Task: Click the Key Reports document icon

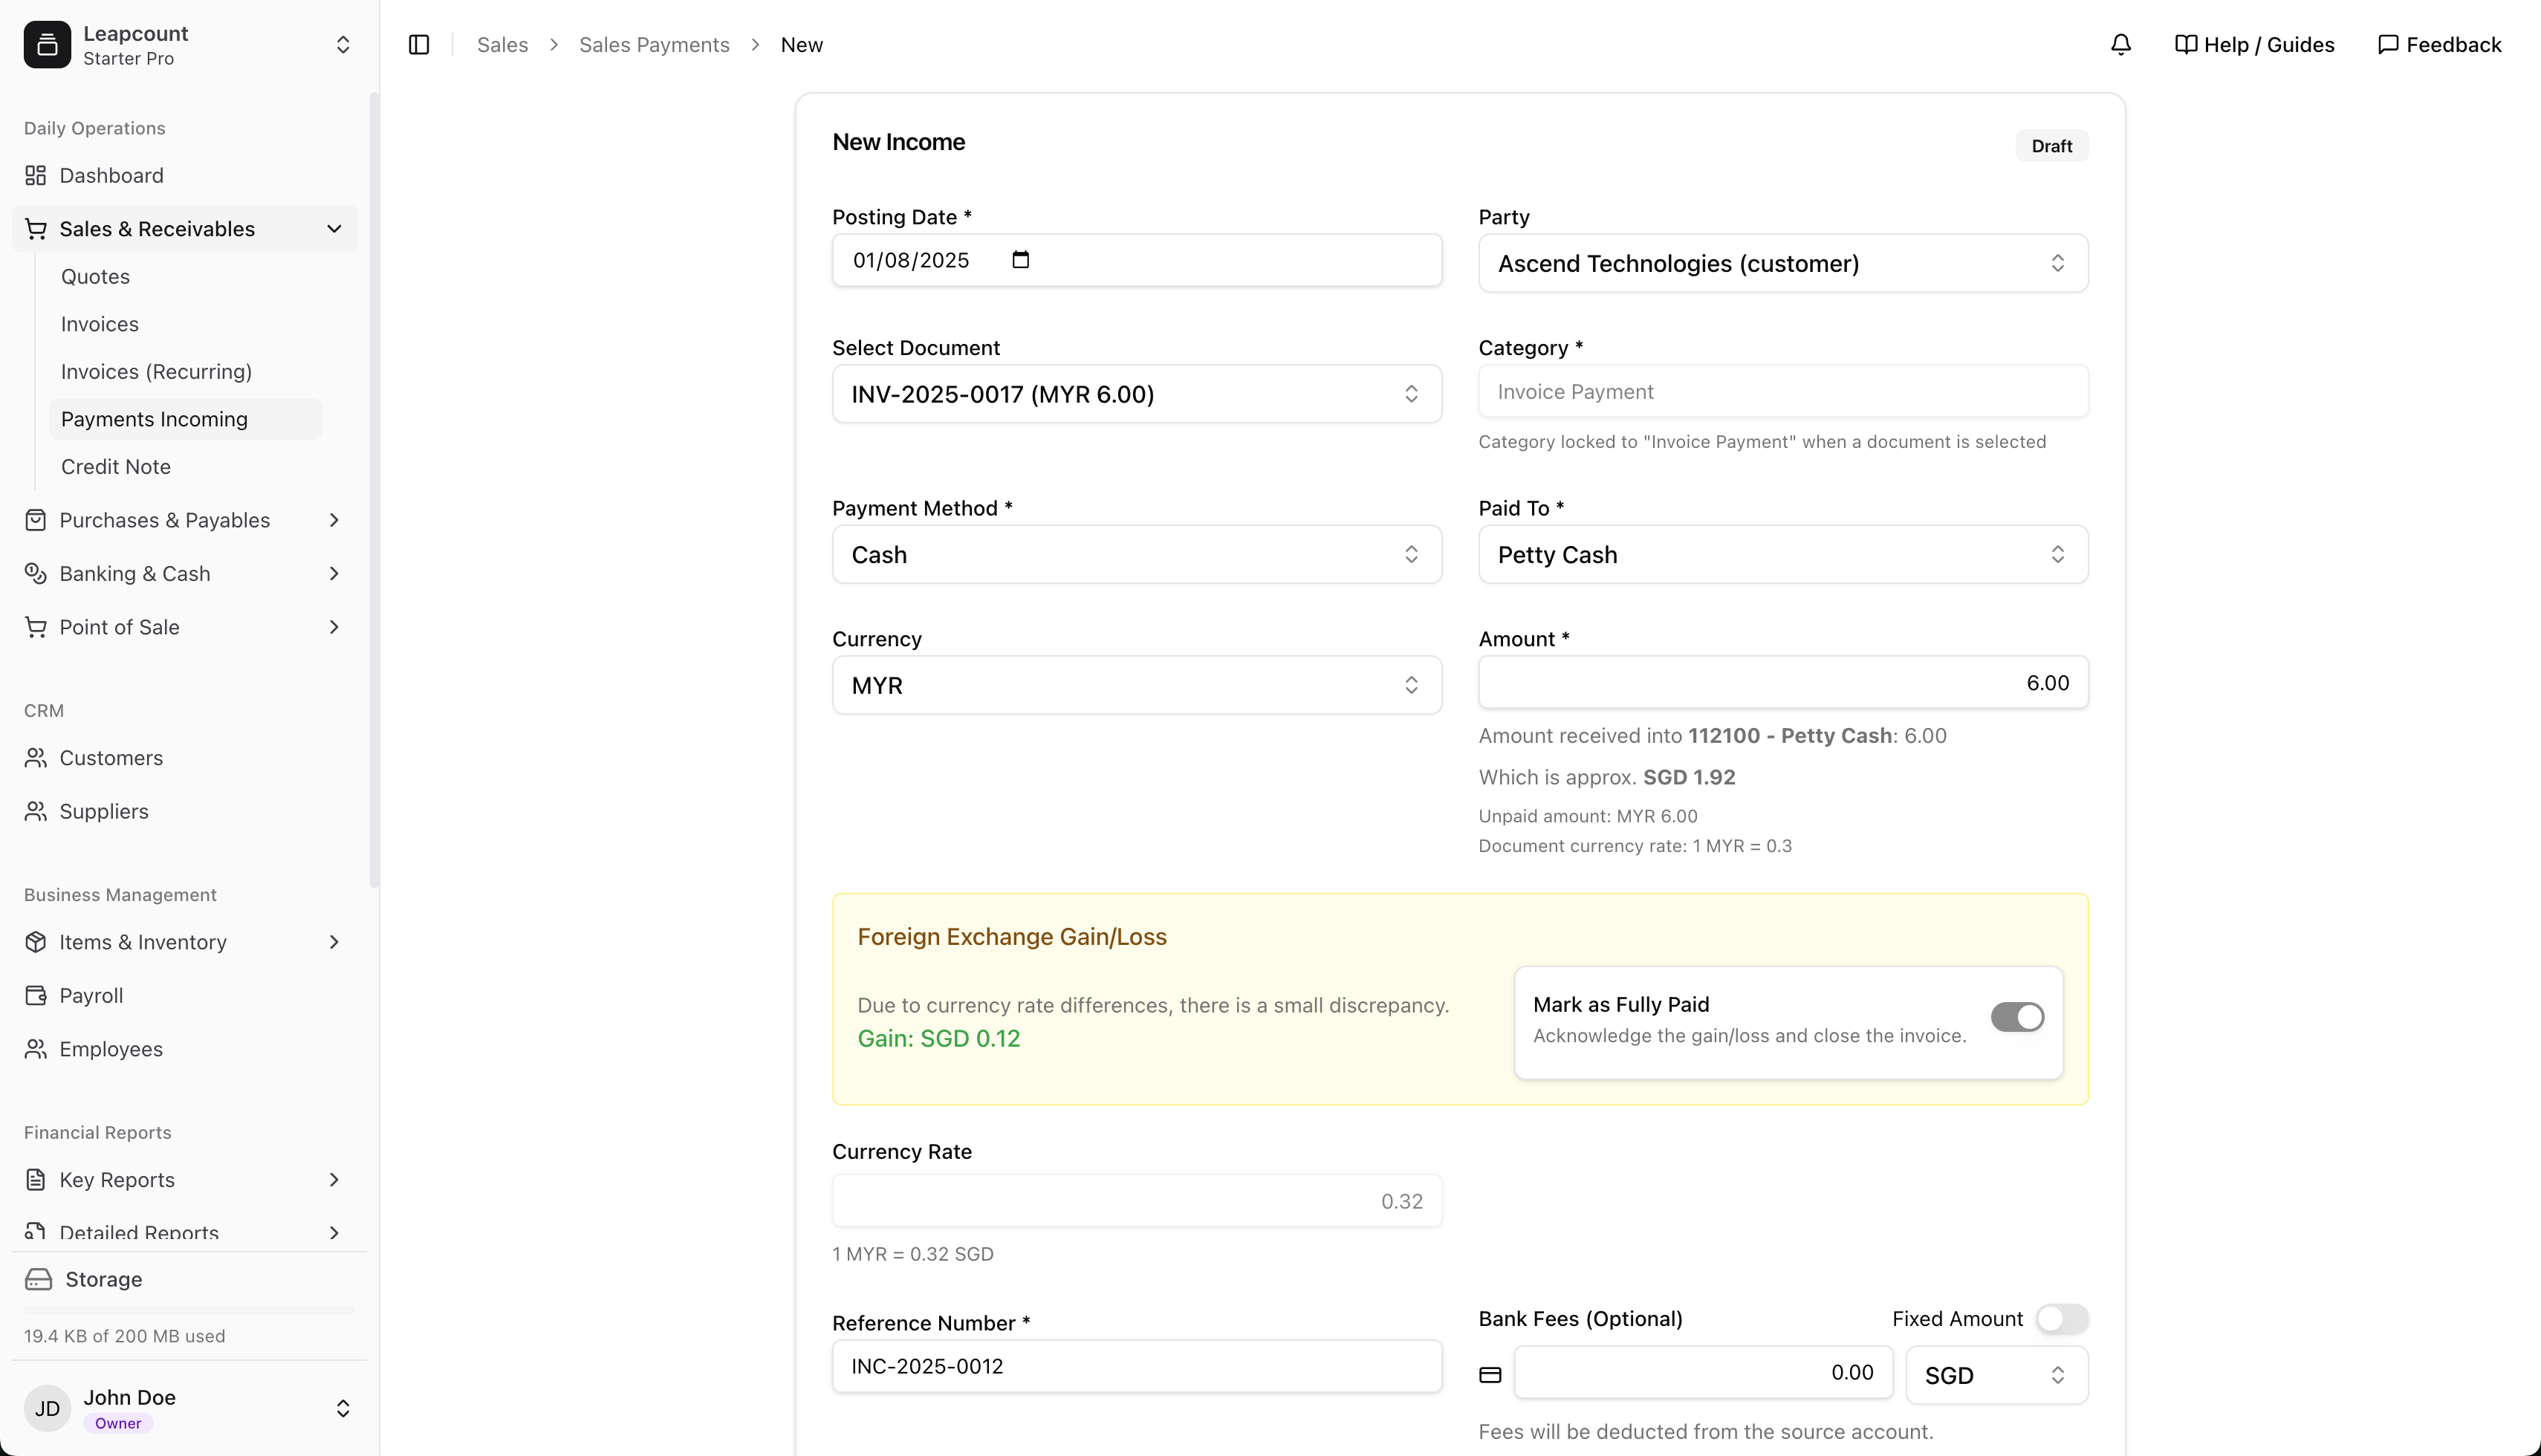Action: coord(36,1180)
